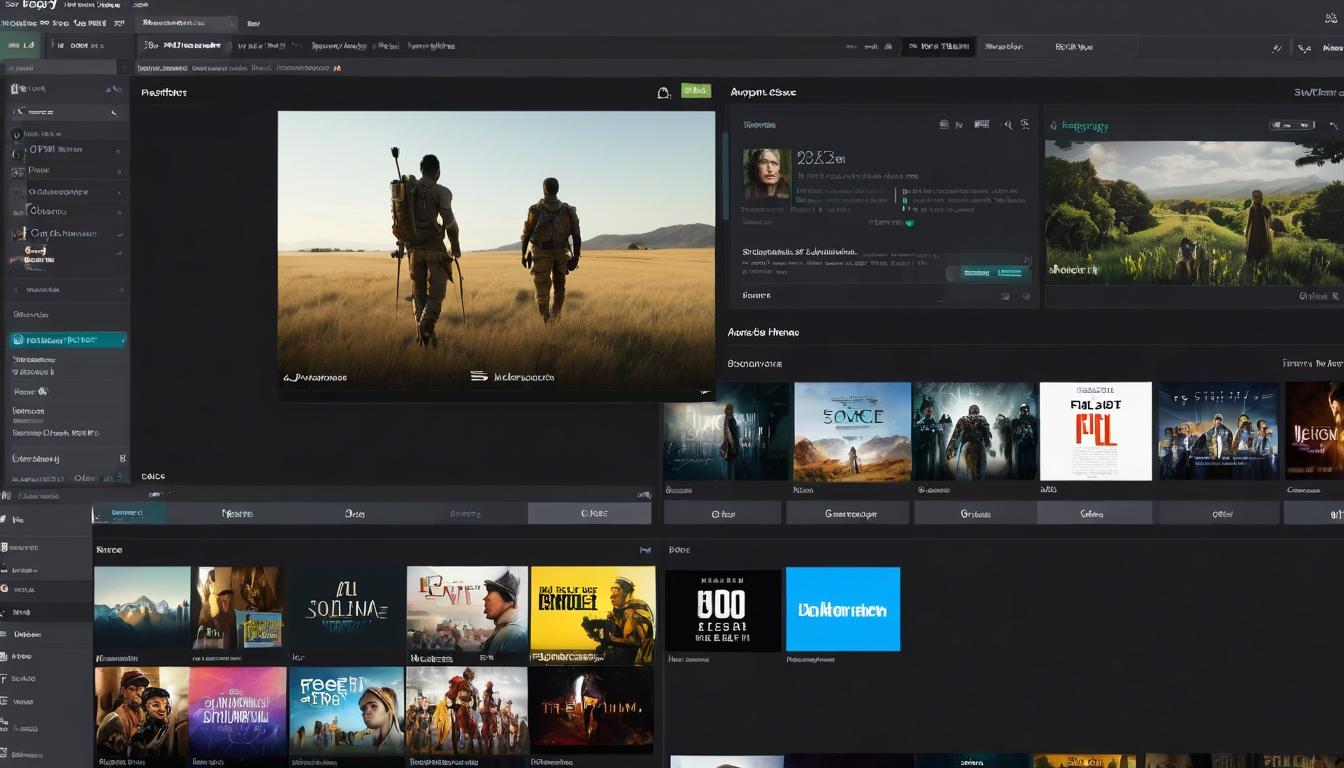This screenshot has height=768, width=1344.
Task: Open the black BOO poster tile
Action: pyautogui.click(x=723, y=610)
